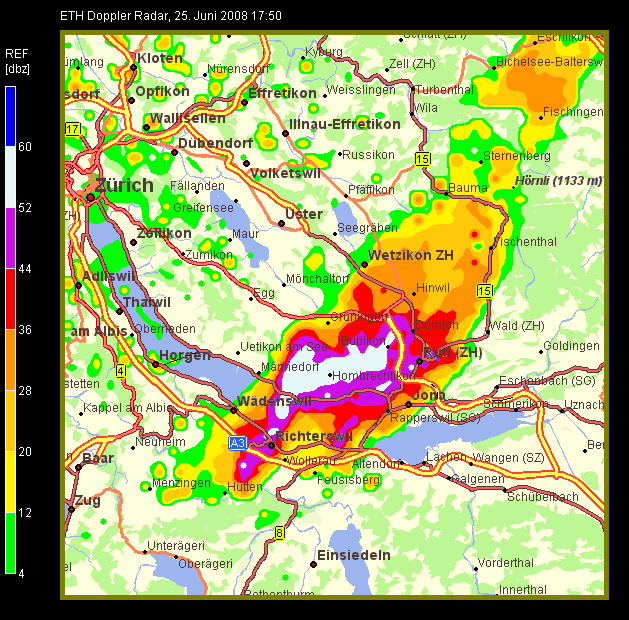Click the Kappel am Albis label
Viewport: 629px width, 620px height.
pyautogui.click(x=128, y=408)
